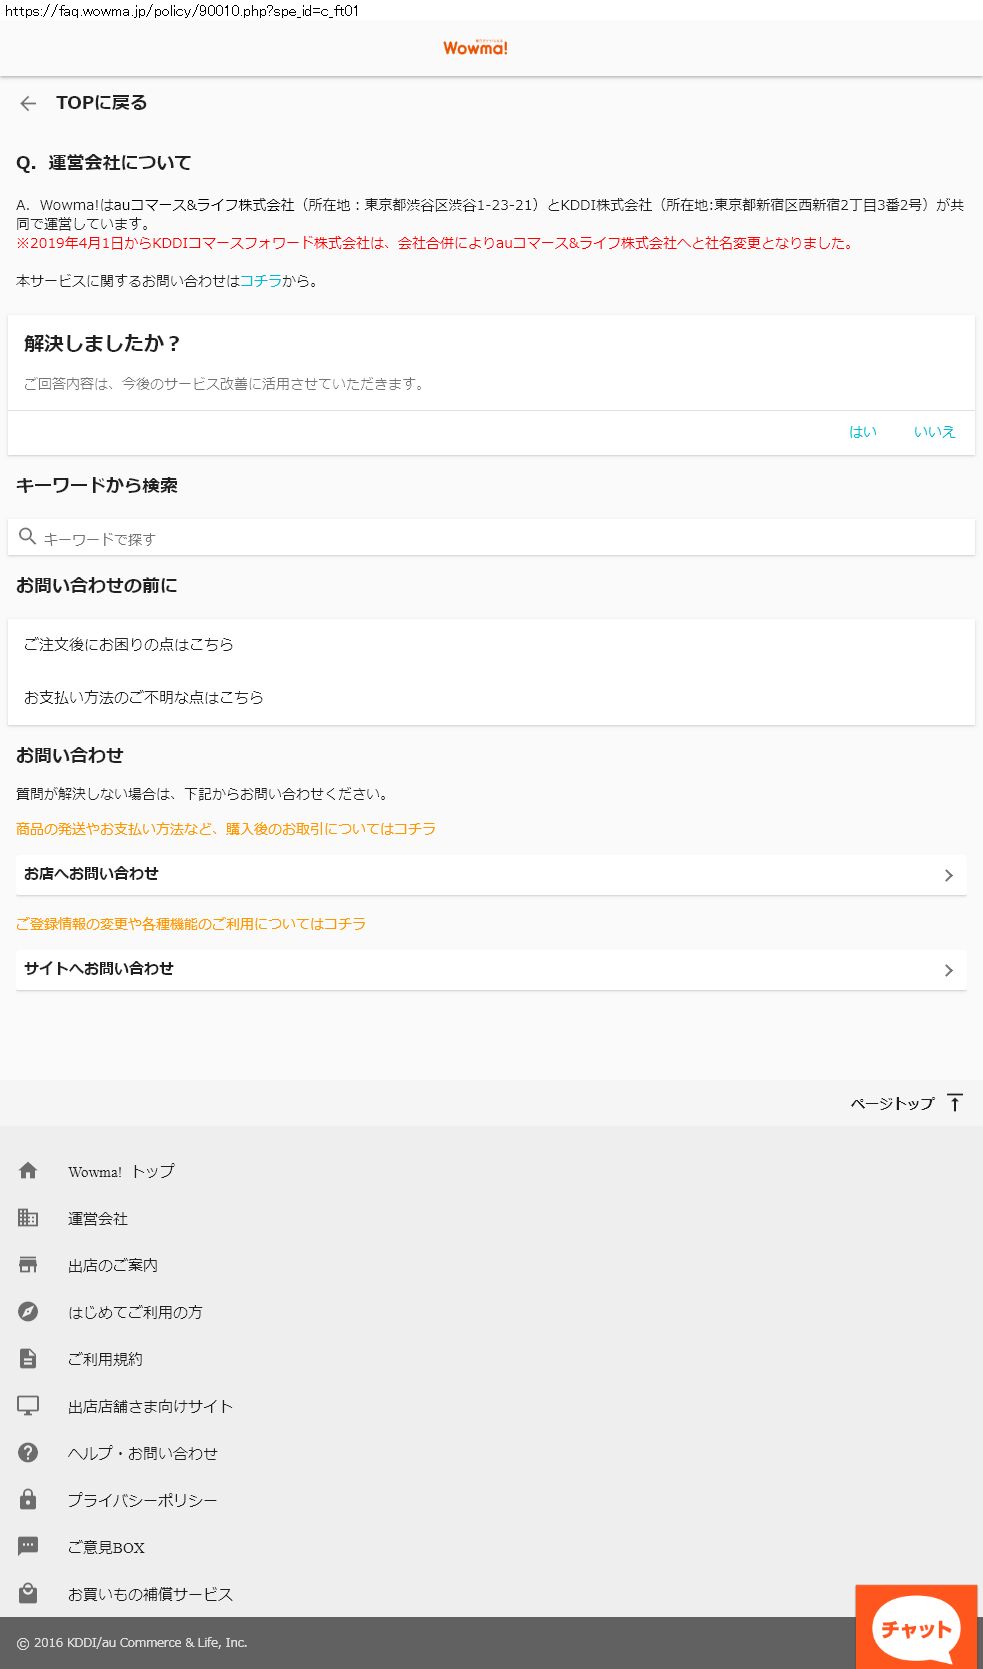Expand お店へお問い合わせ row chevron
Screen dimensions: 983x1669
[x=948, y=875]
